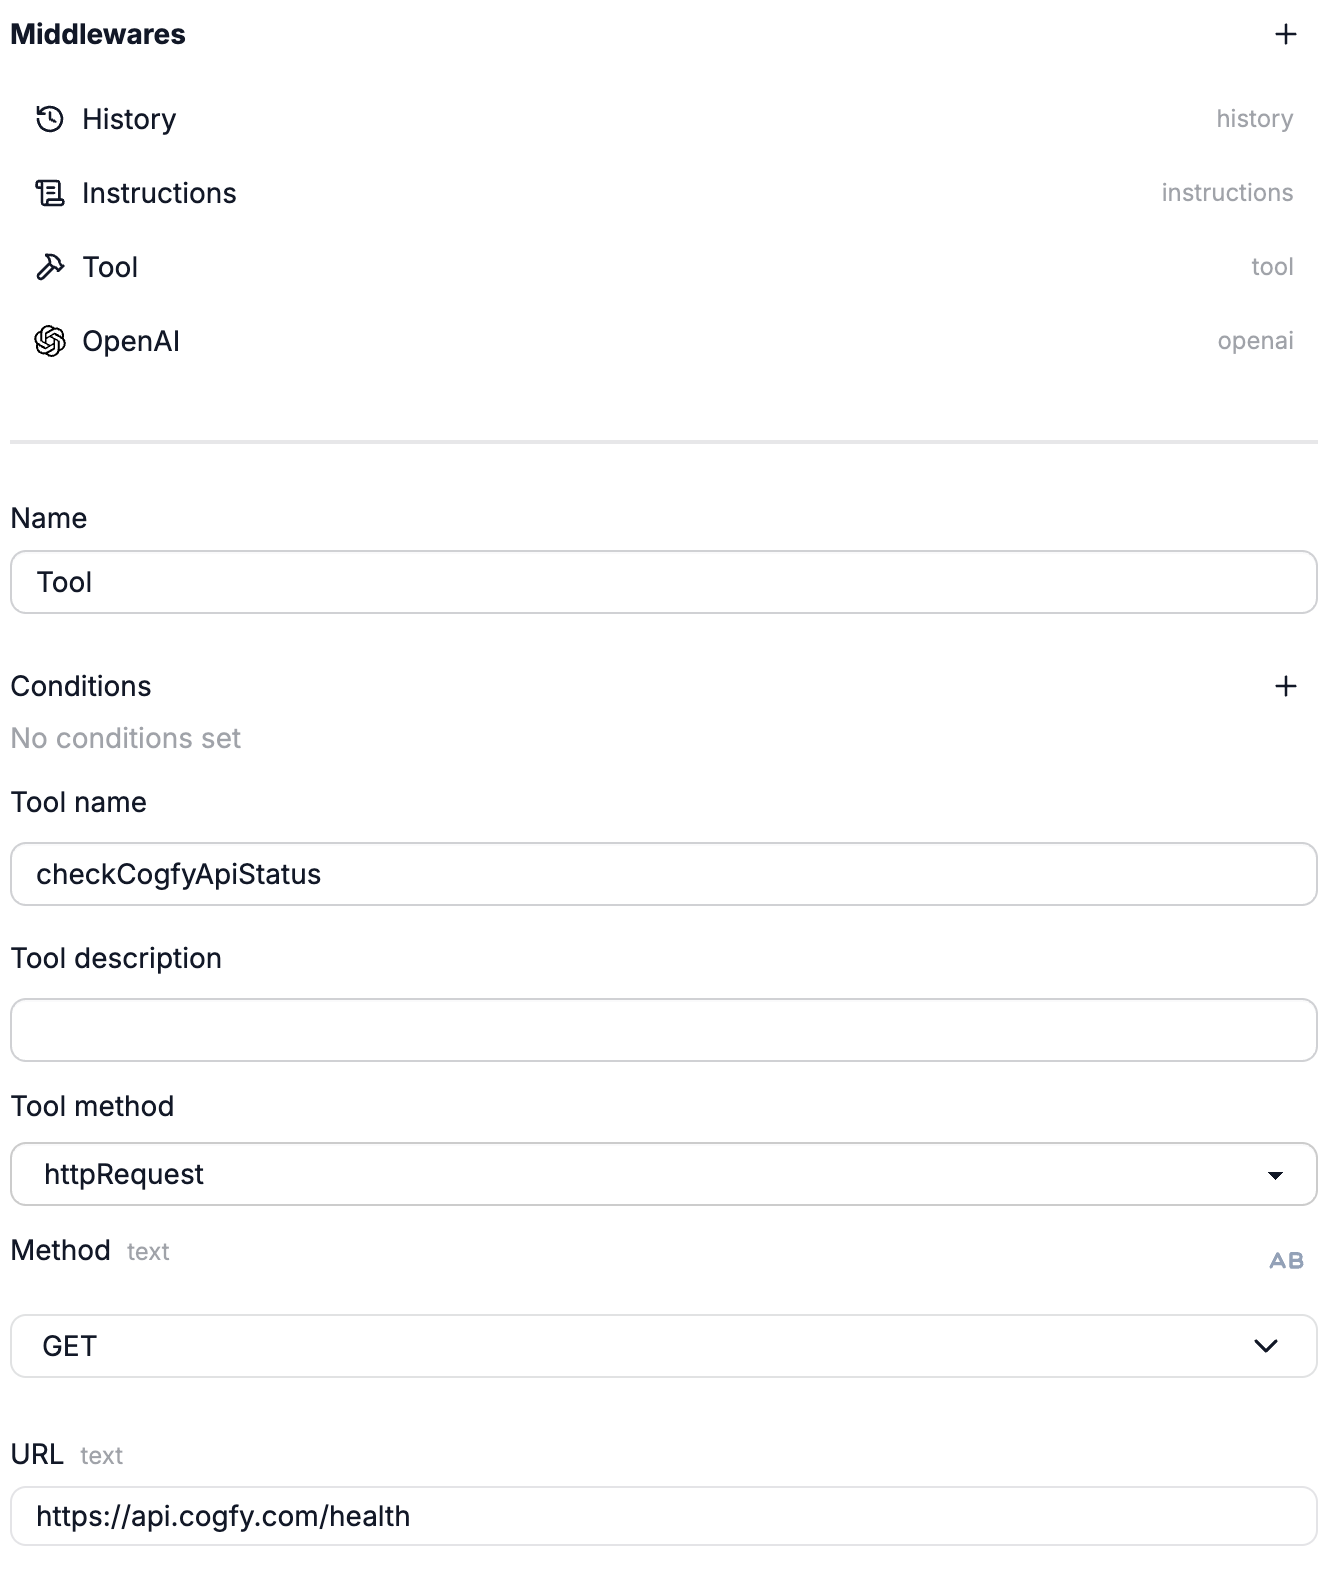Screen dimensions: 1344x1574
Task: Toggle the AB text mode for Method
Action: coord(1286,1260)
